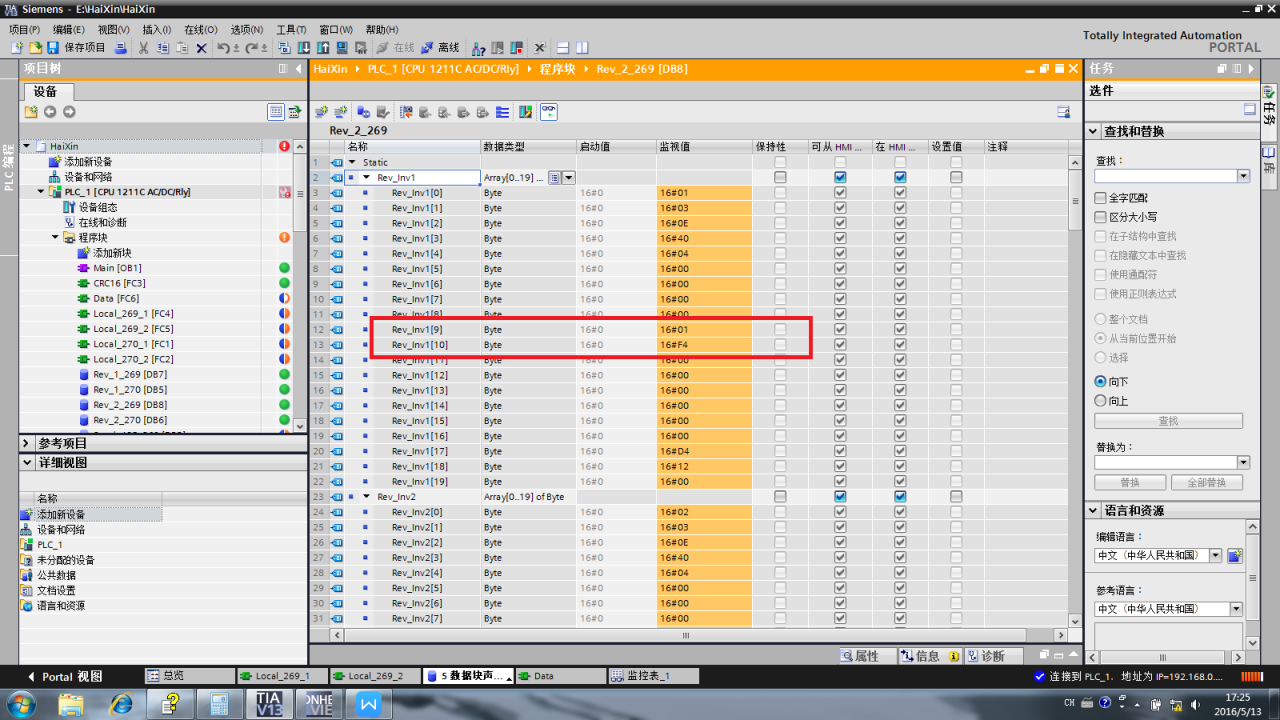This screenshot has width=1280, height=720.
Task: Click the 离线 go offline button
Action: click(440, 47)
